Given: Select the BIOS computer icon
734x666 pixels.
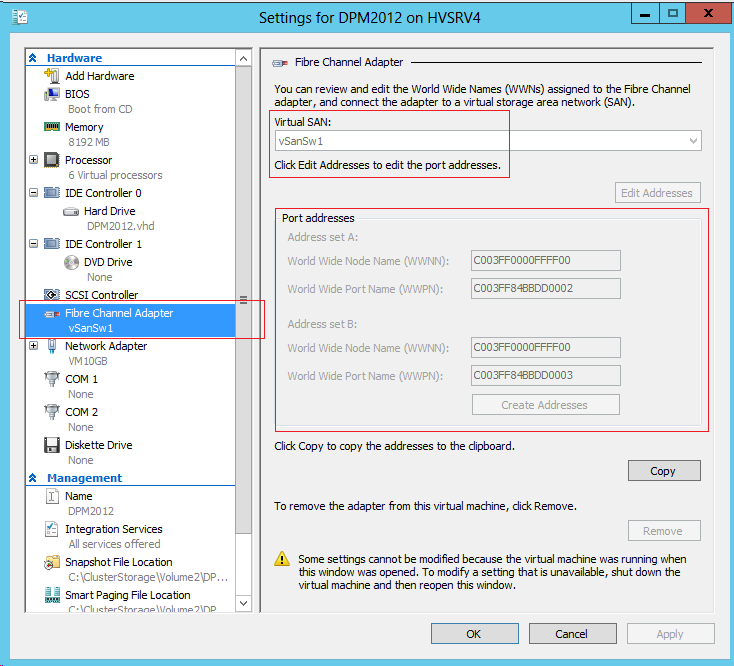Looking at the screenshot, I should (x=51, y=94).
